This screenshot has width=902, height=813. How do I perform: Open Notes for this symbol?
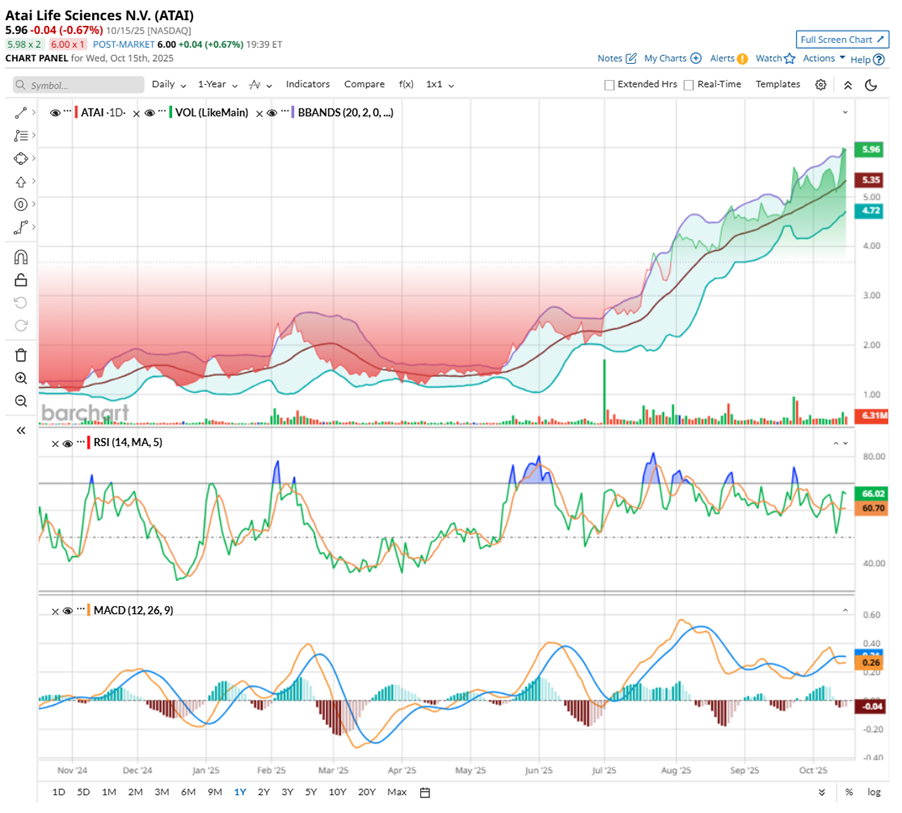617,58
